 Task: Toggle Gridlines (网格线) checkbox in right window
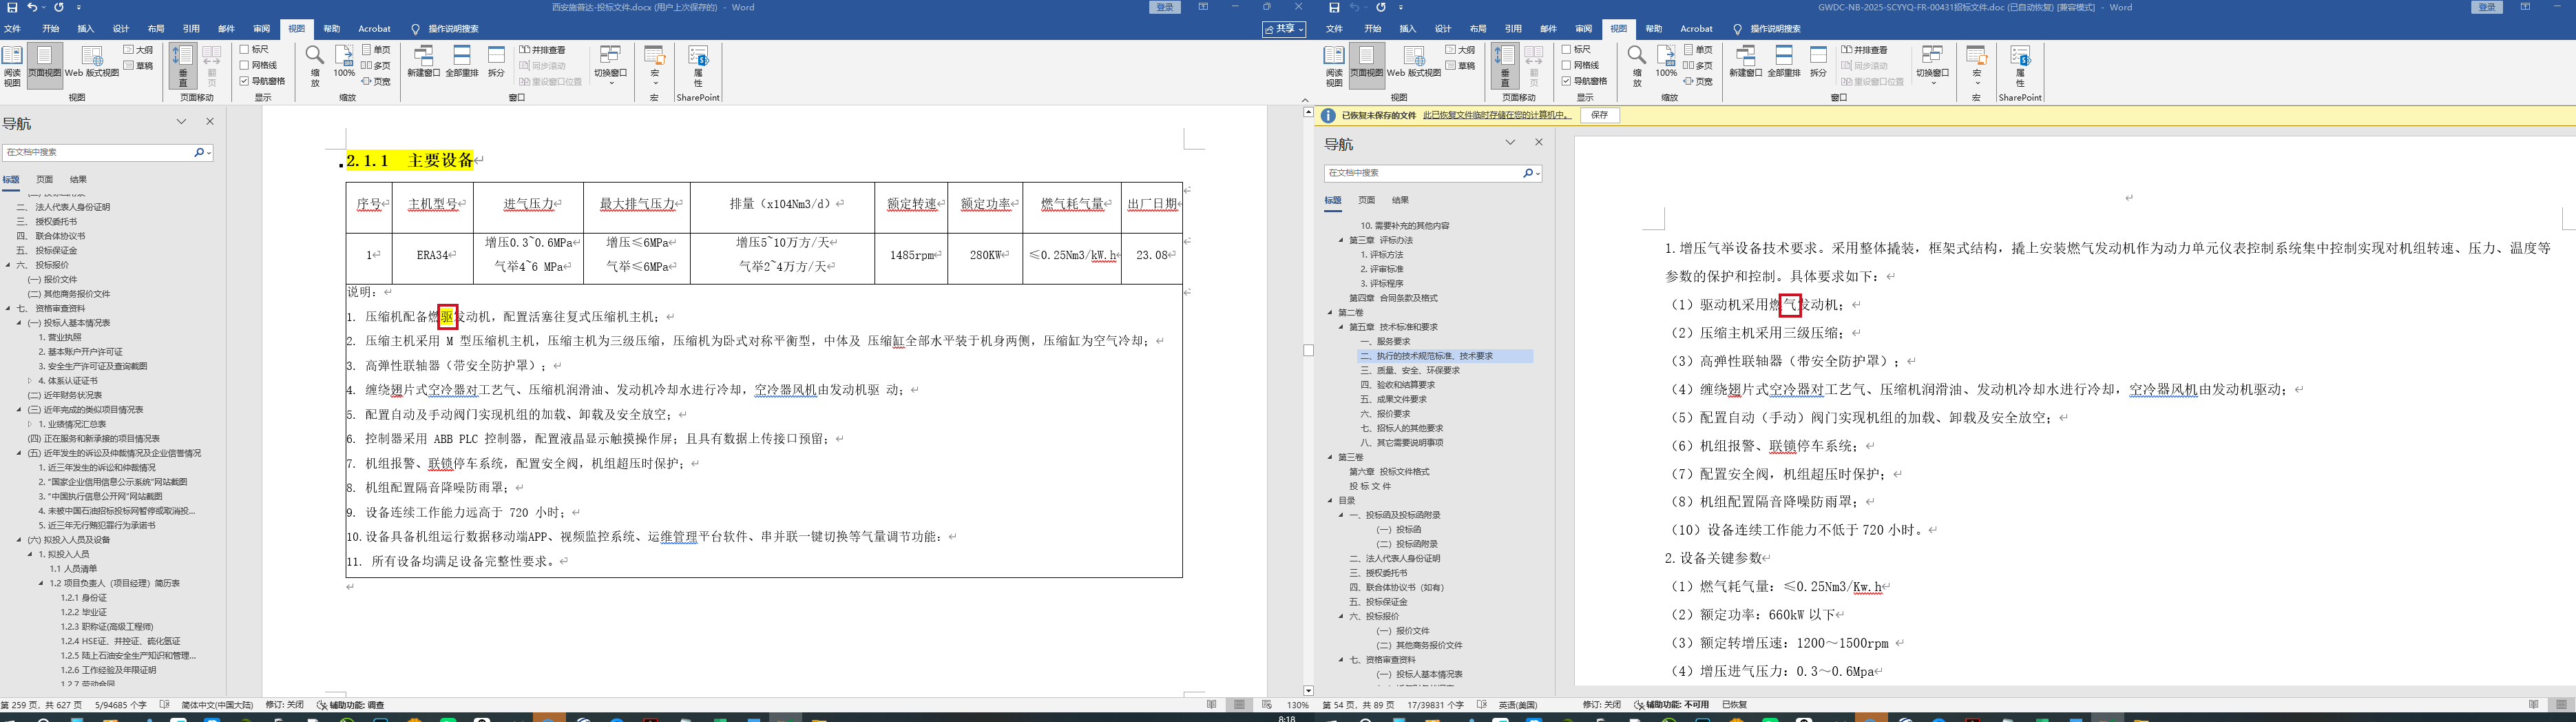(1567, 65)
